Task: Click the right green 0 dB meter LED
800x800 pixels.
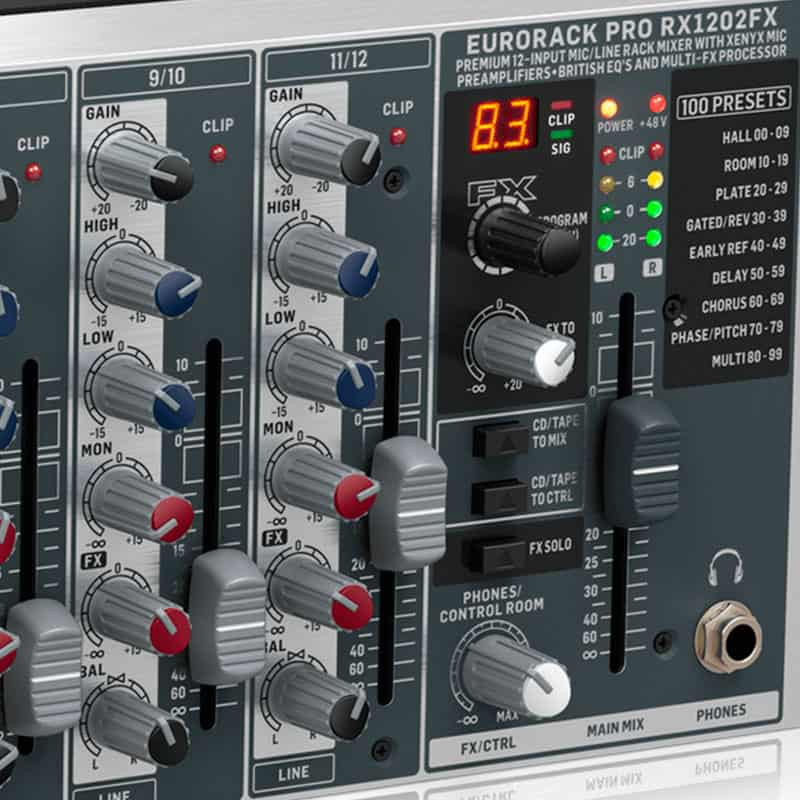Action: click(x=654, y=209)
